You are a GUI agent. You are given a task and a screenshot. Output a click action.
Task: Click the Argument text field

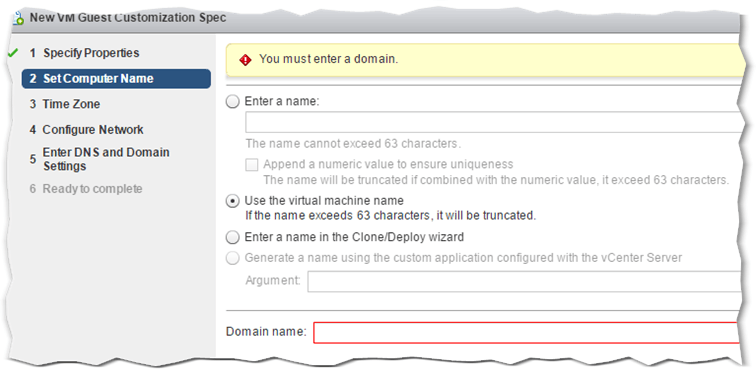pos(524,282)
